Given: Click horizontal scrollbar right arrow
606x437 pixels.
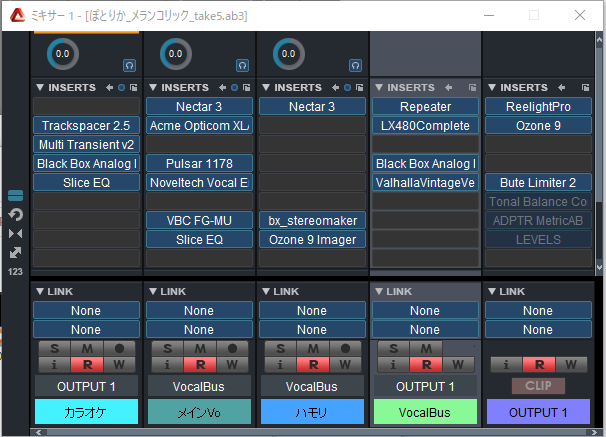Looking at the screenshot, I should click(x=594, y=432).
